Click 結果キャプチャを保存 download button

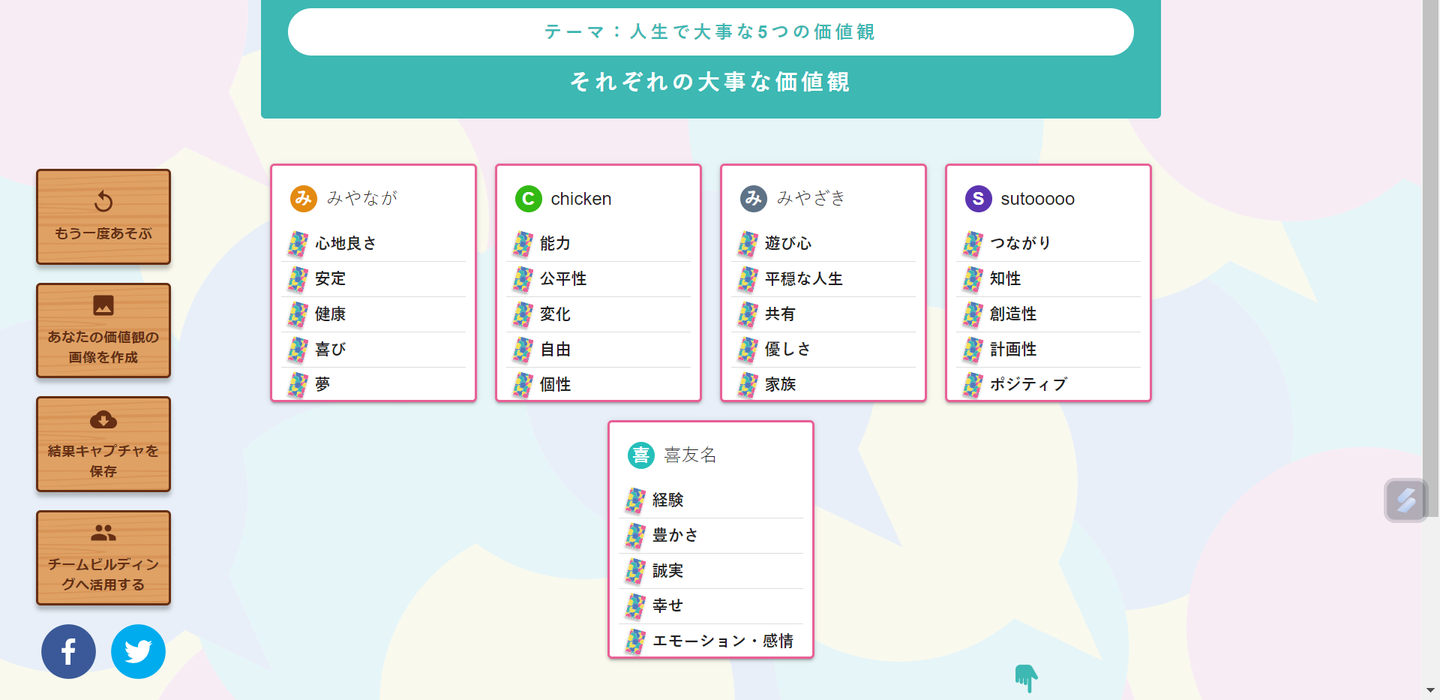pos(103,445)
